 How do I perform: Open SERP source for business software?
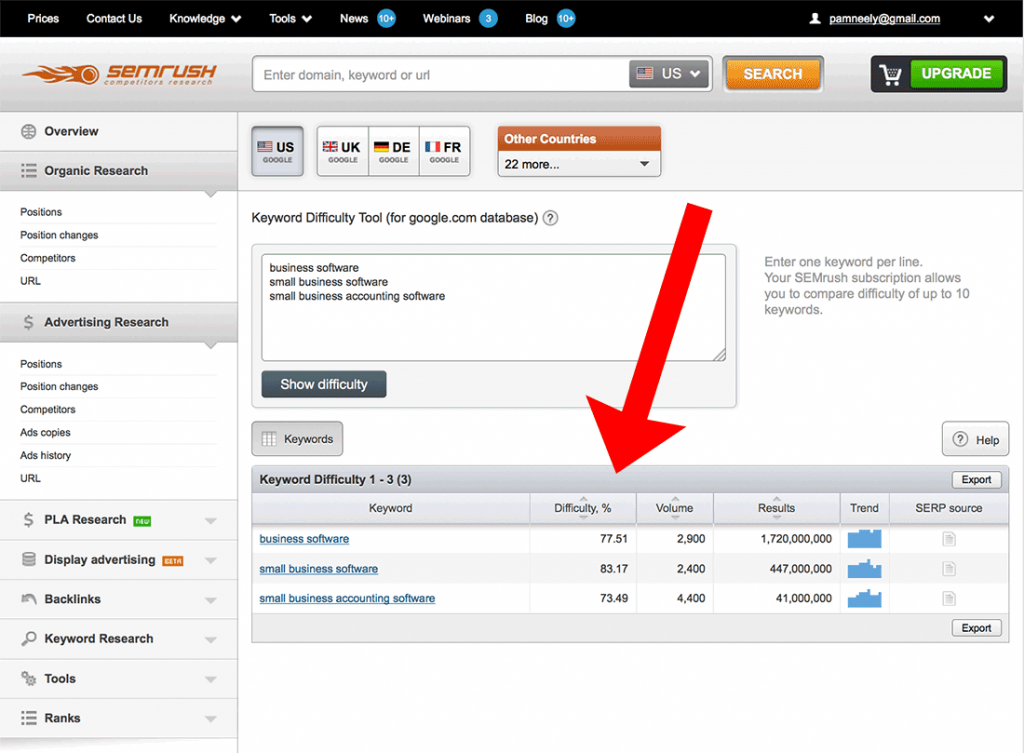[x=949, y=539]
